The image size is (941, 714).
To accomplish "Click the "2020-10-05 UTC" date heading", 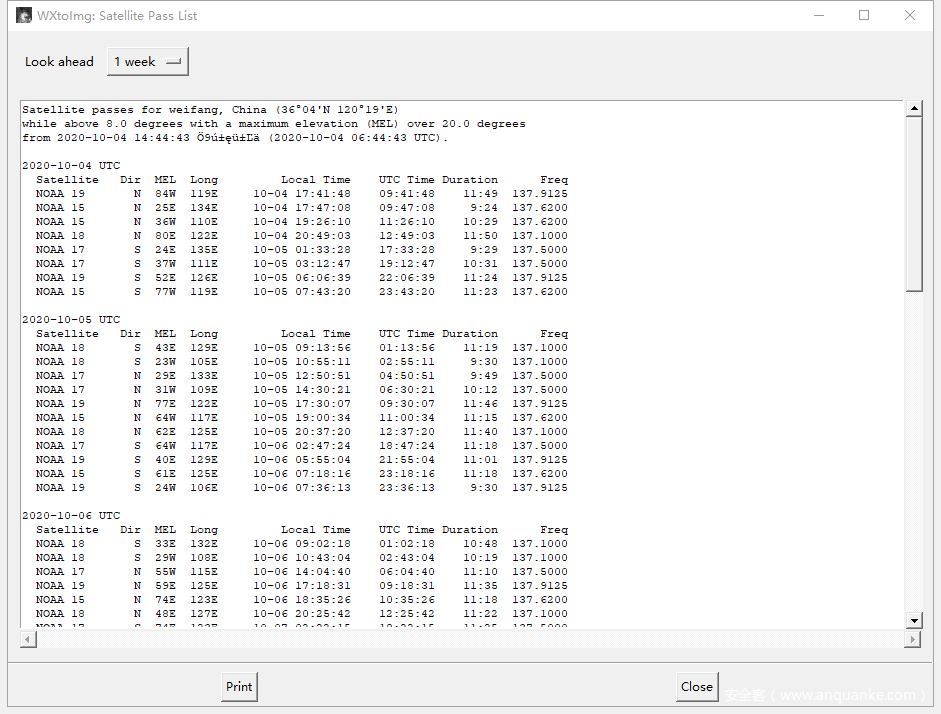I will (71, 320).
